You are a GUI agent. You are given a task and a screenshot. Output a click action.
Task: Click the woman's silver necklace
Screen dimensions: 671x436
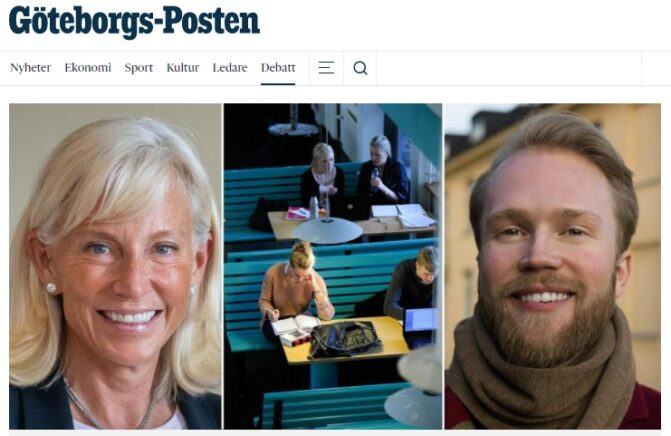tap(107, 404)
